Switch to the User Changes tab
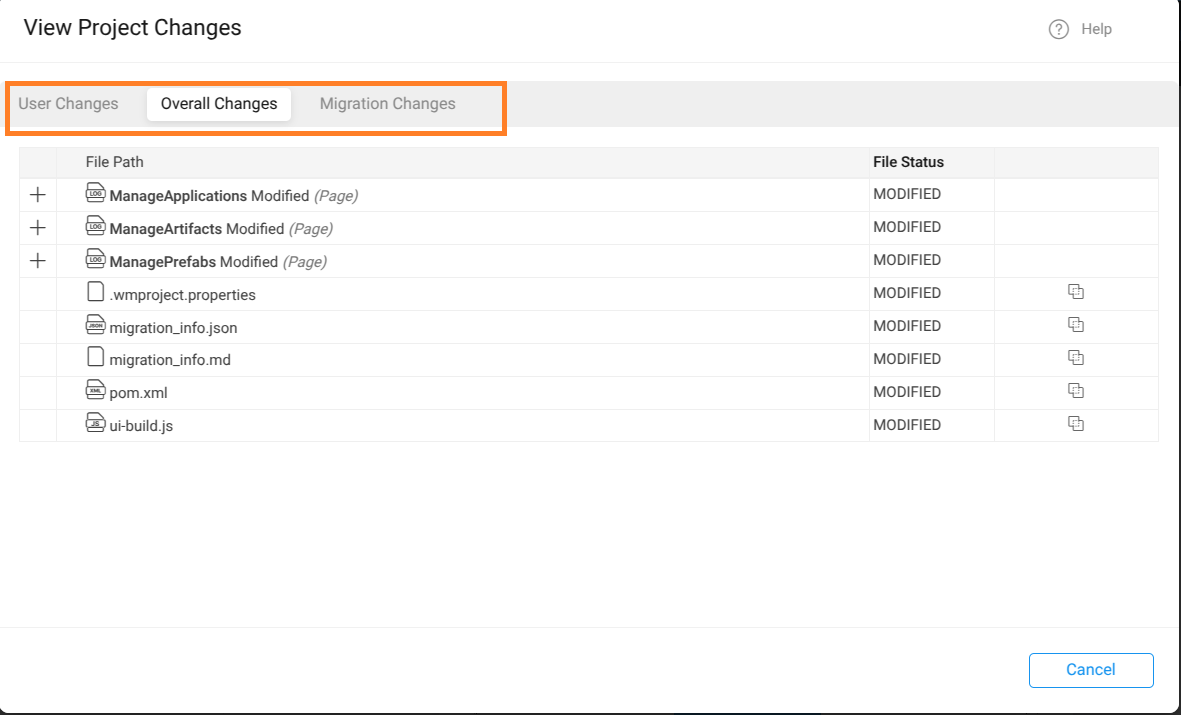Image resolution: width=1181 pixels, height=715 pixels. pos(68,104)
